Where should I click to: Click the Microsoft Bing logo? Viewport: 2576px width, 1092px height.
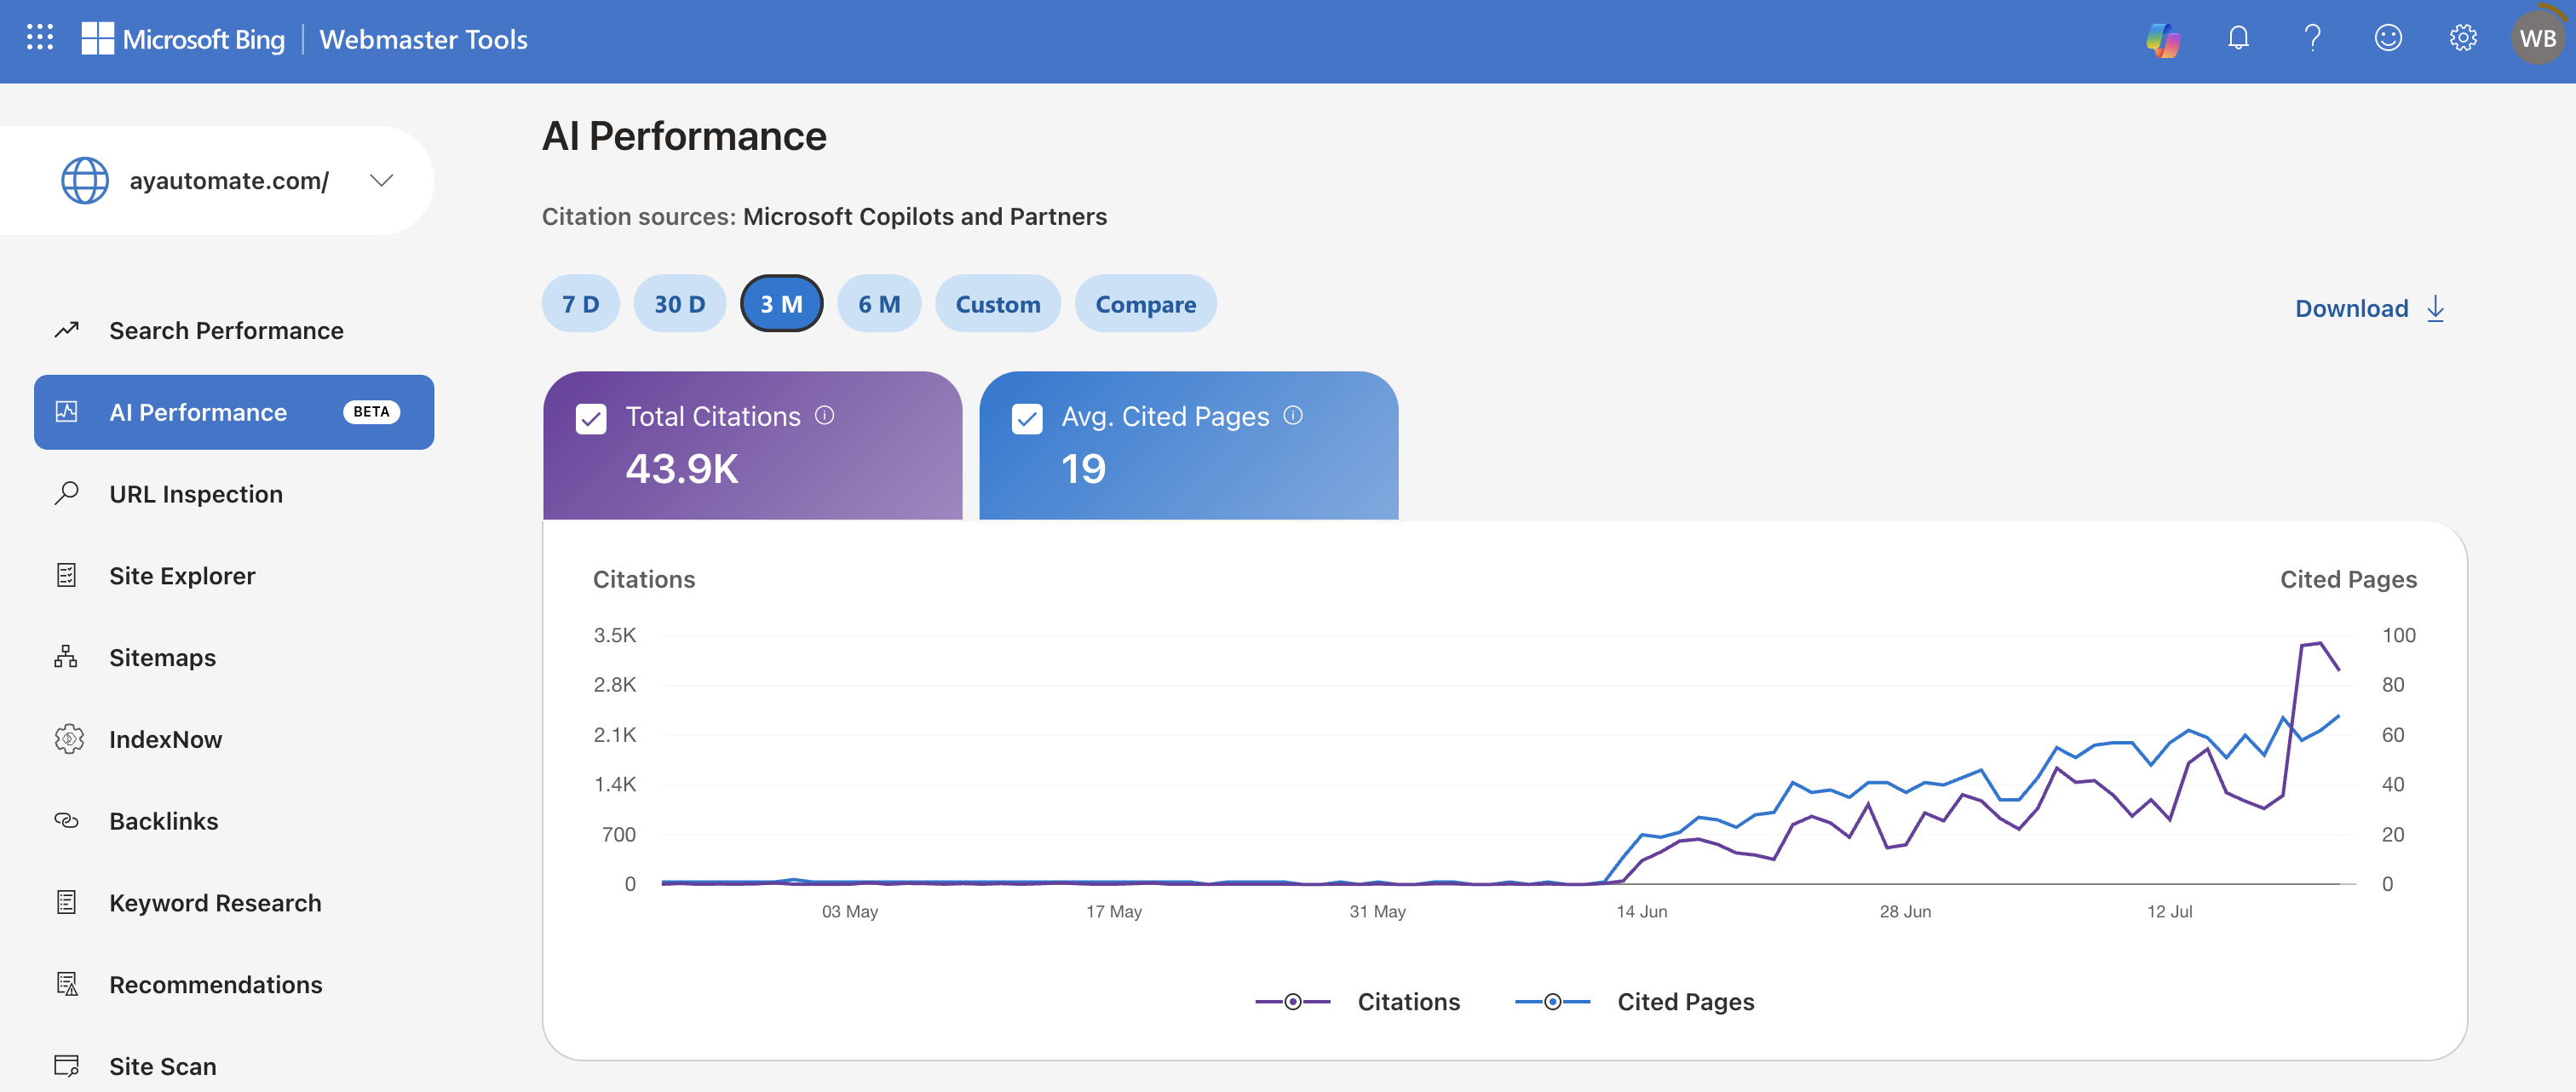(183, 39)
